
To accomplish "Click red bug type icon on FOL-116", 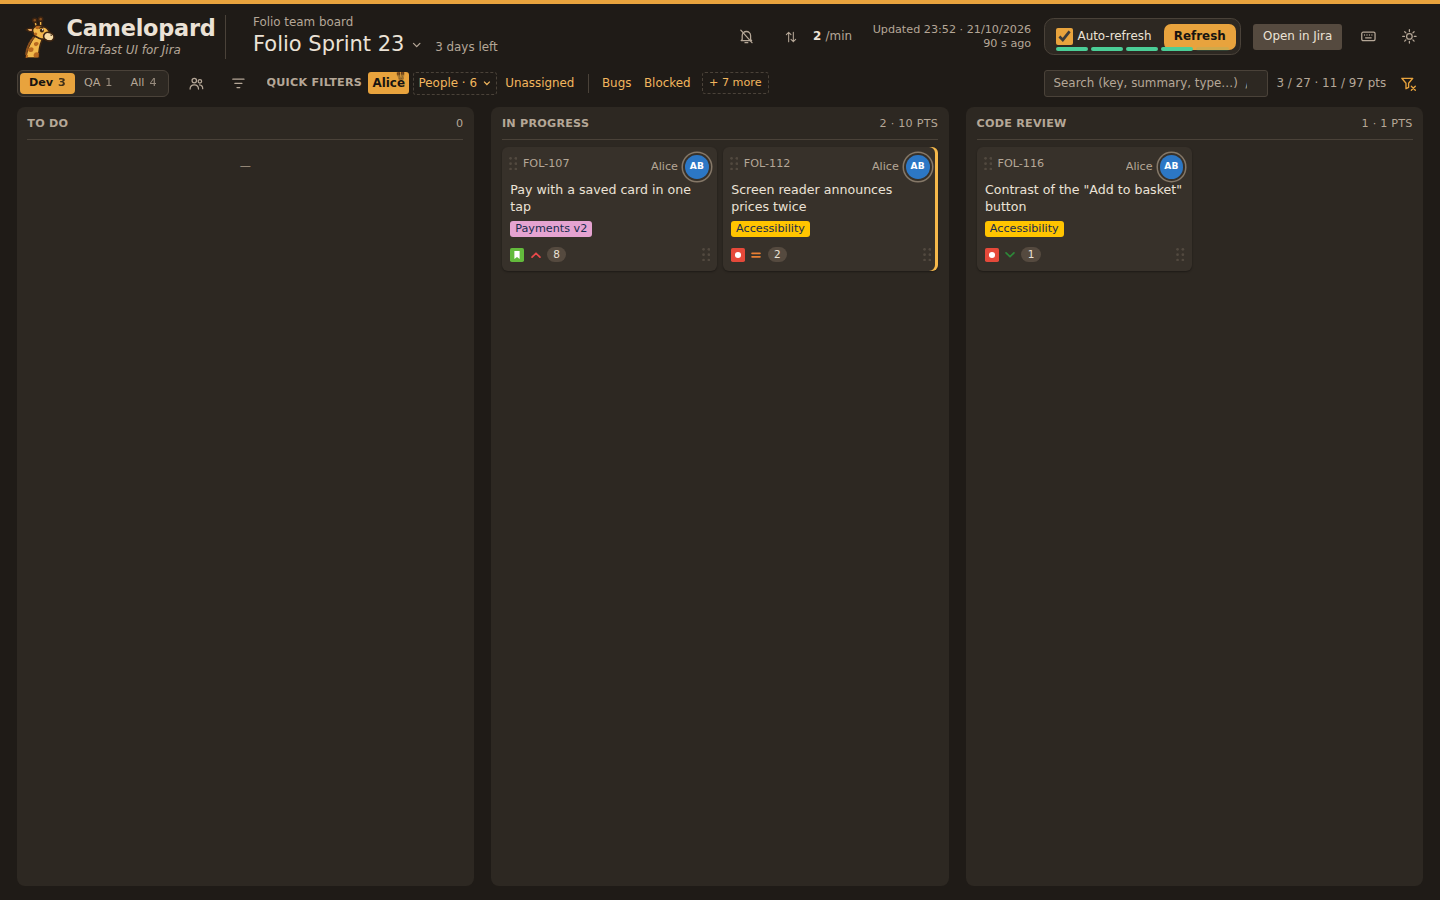I will point(992,255).
